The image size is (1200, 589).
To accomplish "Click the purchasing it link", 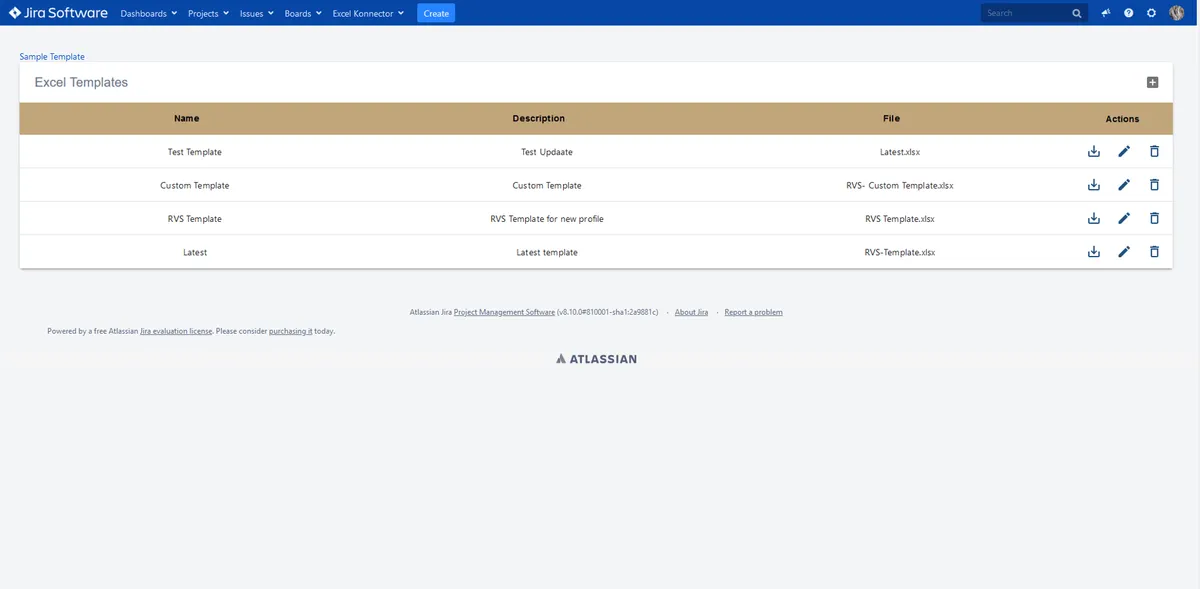I will click(291, 331).
